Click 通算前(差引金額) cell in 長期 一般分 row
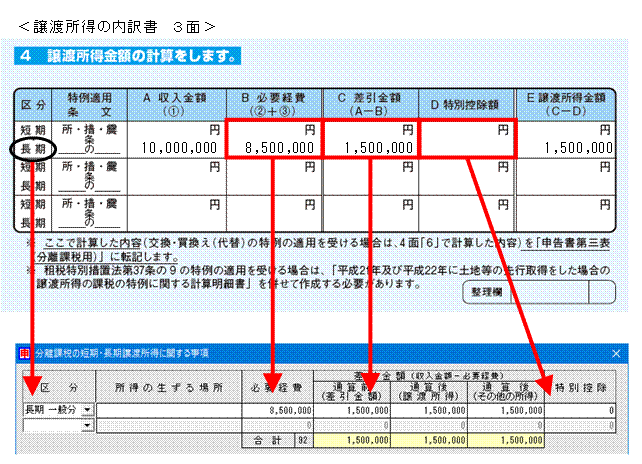 [x=352, y=410]
